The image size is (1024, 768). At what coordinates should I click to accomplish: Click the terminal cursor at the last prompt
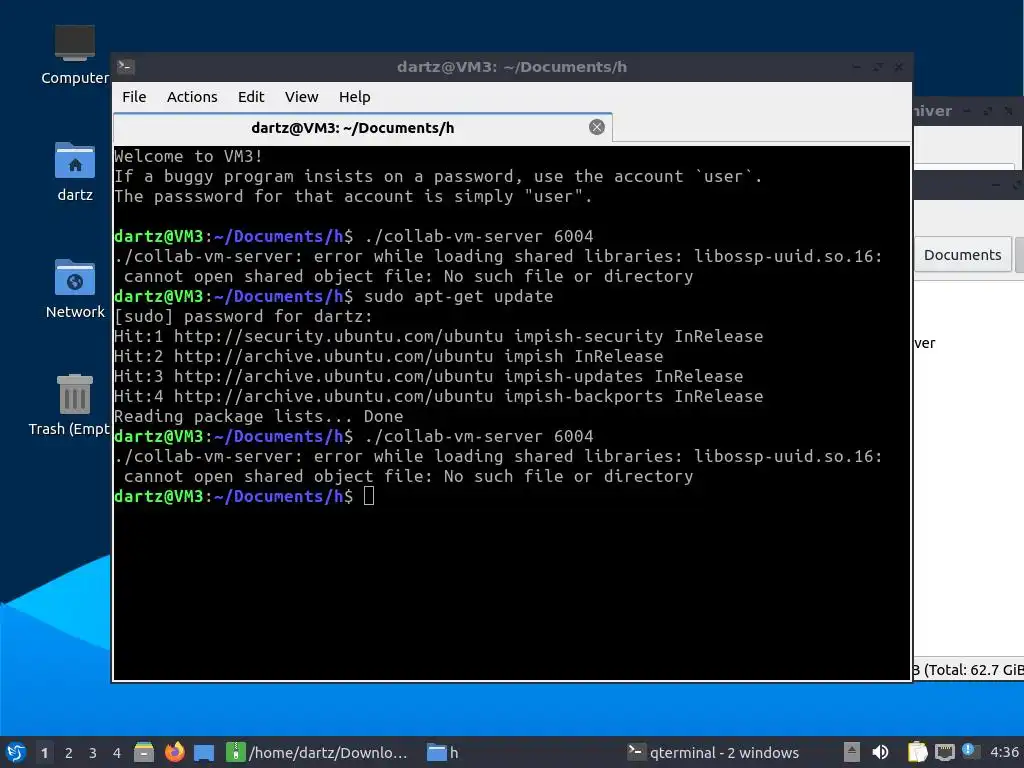pyautogui.click(x=369, y=496)
